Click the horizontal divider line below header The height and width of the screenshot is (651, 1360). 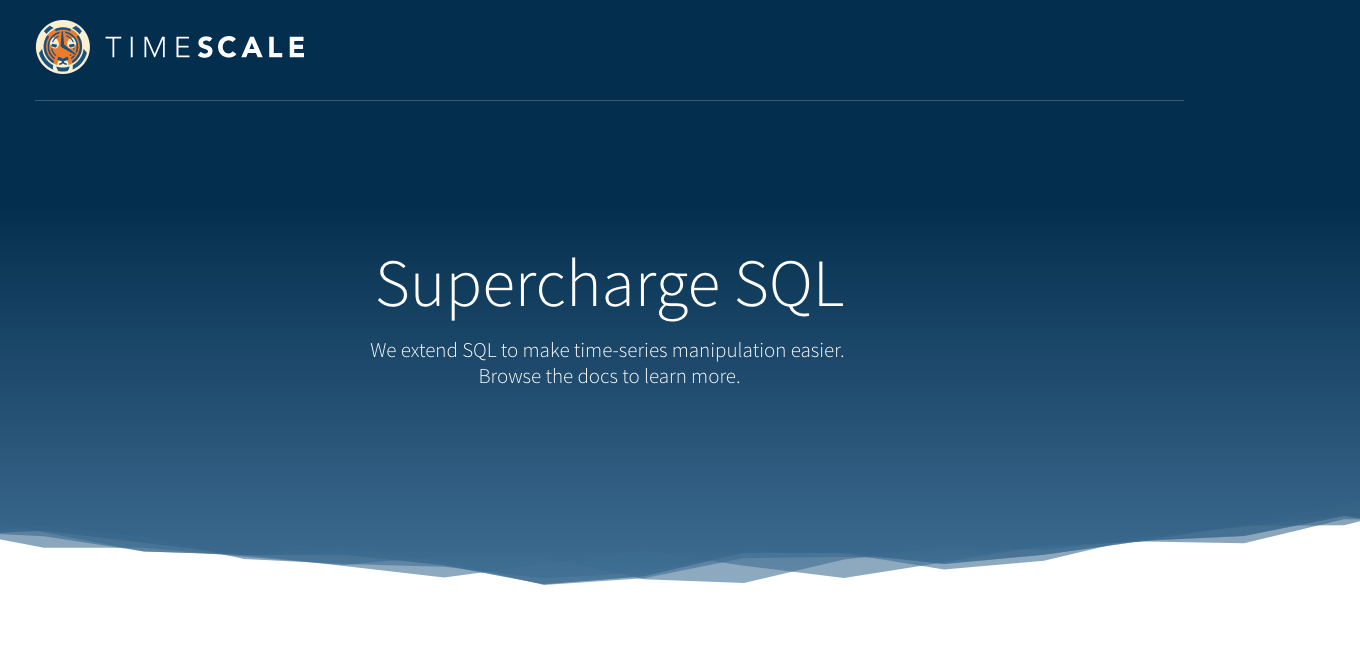(x=609, y=100)
